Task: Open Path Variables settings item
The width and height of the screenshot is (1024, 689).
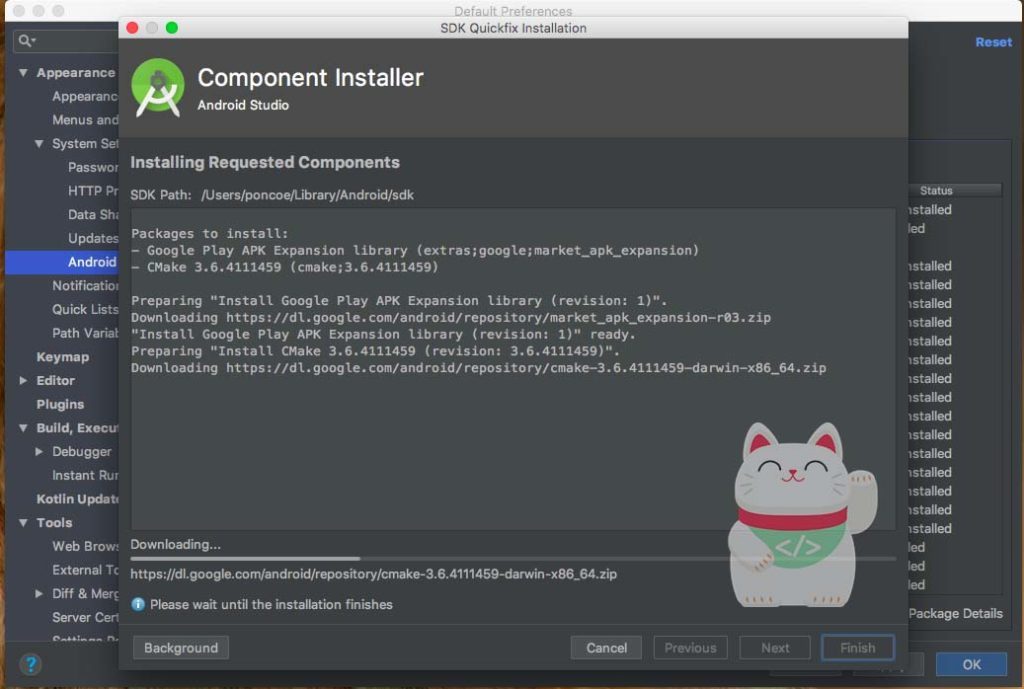Action: tap(86, 333)
